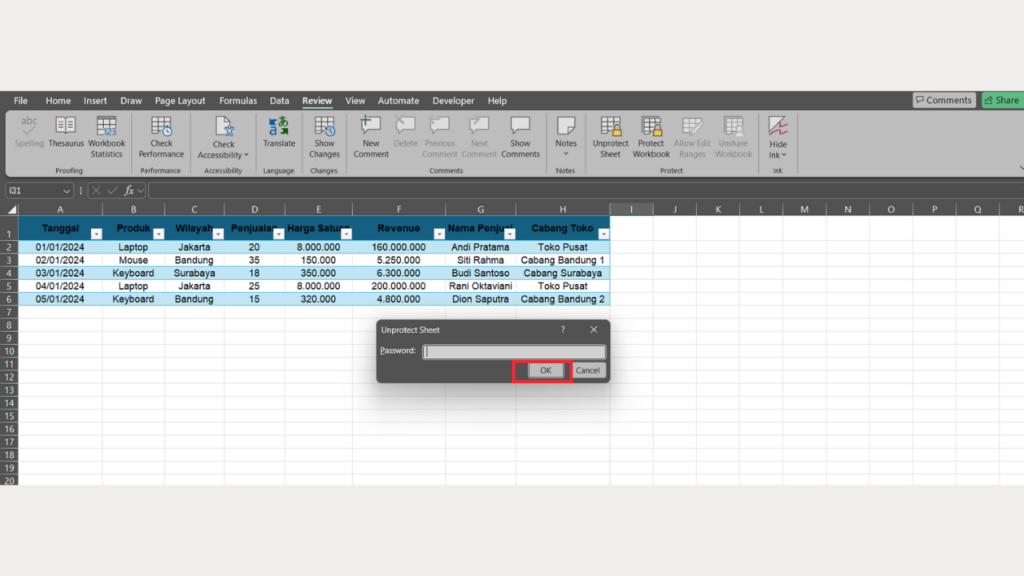The width and height of the screenshot is (1024, 576).
Task: Expand the Check Accessibility dropdown
Action: [x=246, y=155]
